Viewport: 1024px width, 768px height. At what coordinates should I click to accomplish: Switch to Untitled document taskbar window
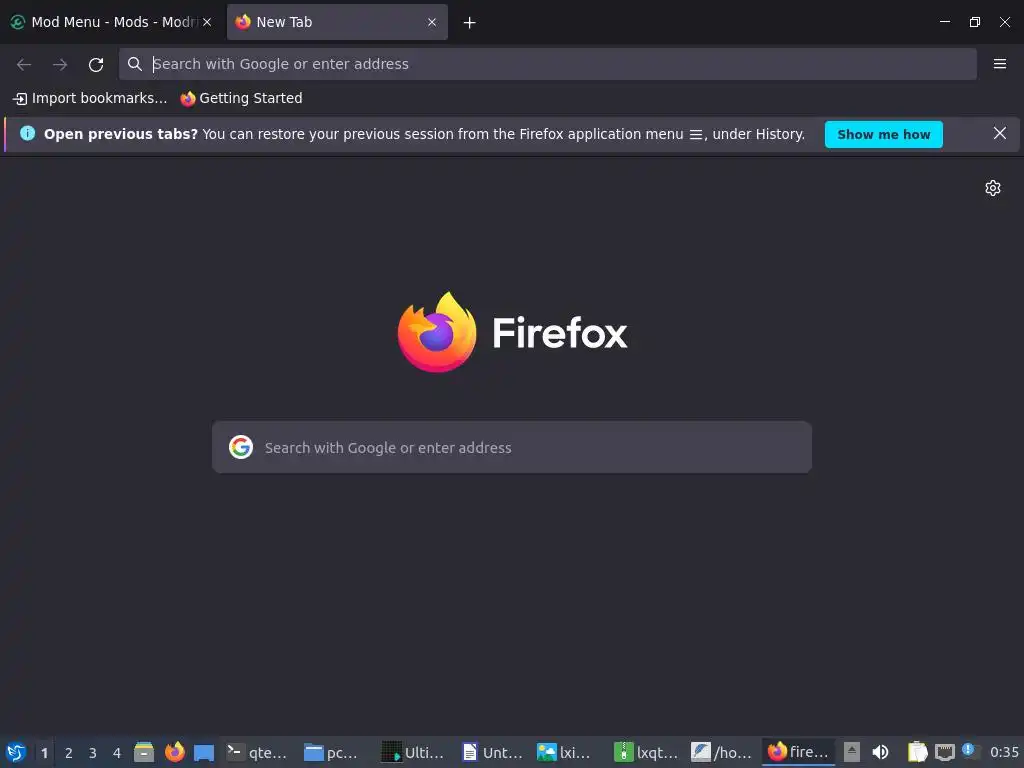491,752
